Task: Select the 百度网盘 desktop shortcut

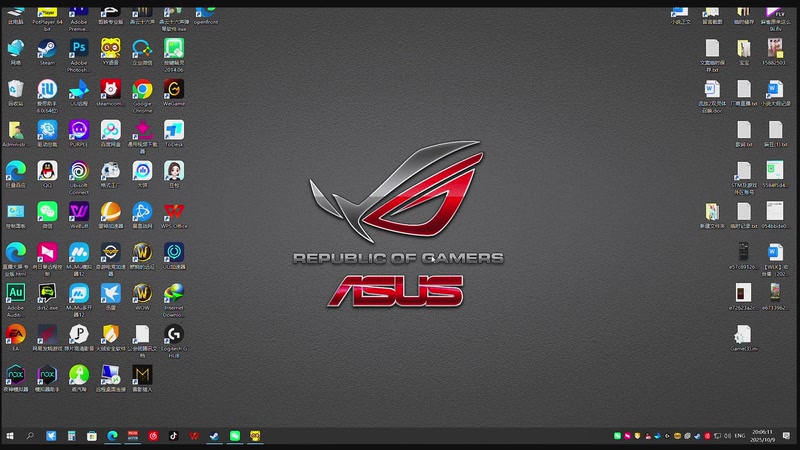Action: [x=110, y=133]
